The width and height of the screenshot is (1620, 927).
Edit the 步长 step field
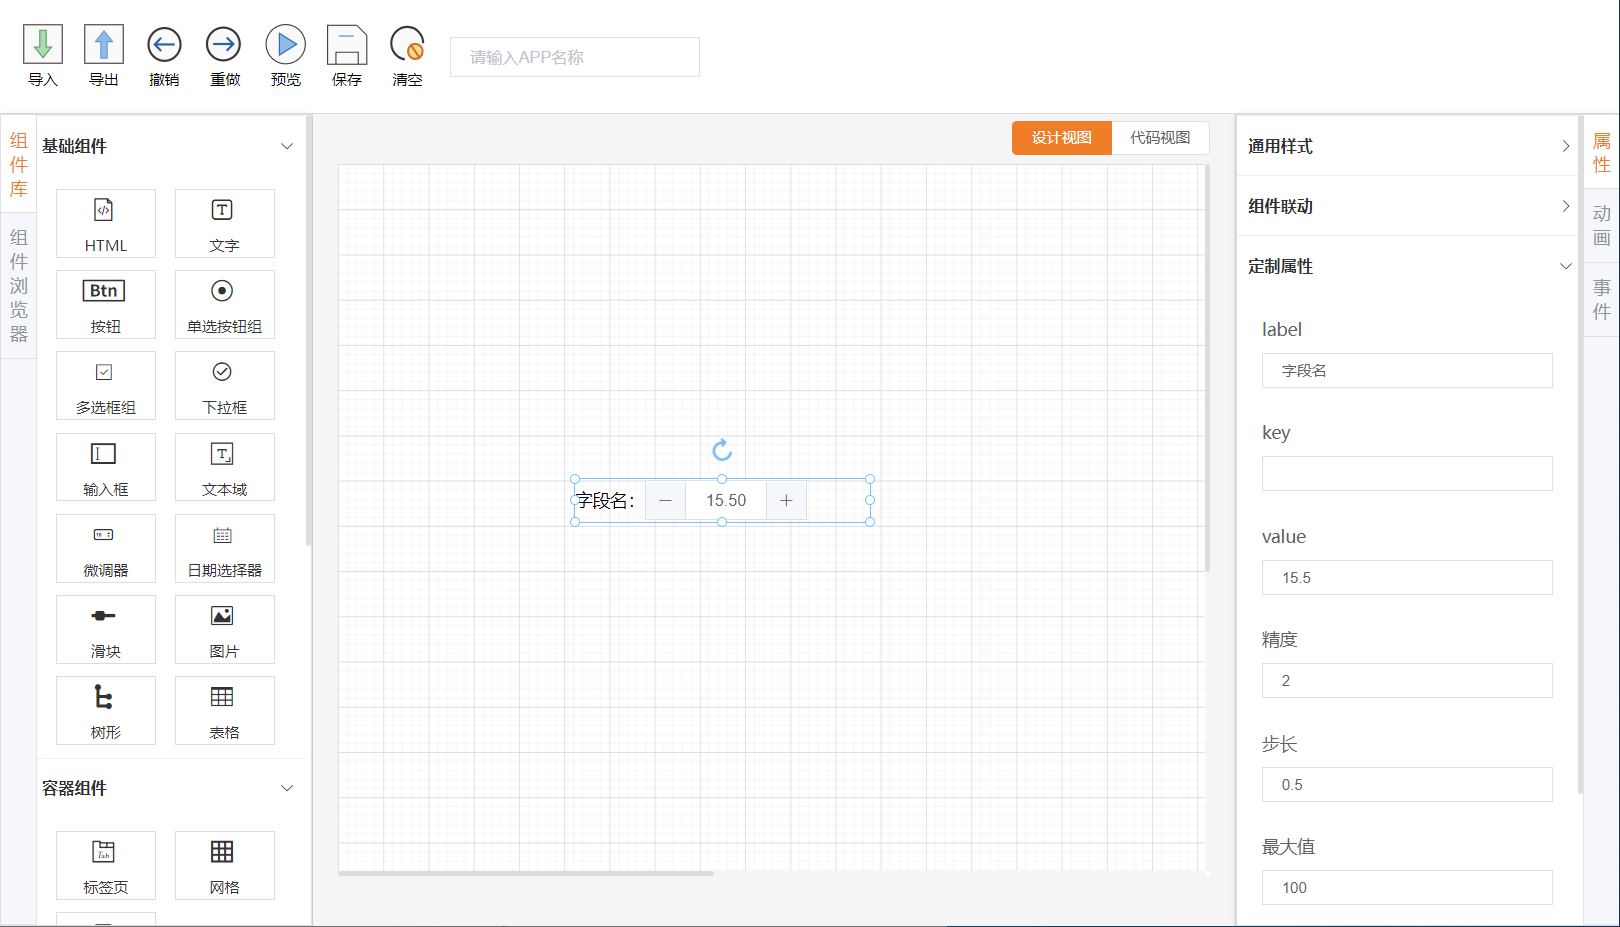[x=1407, y=784]
